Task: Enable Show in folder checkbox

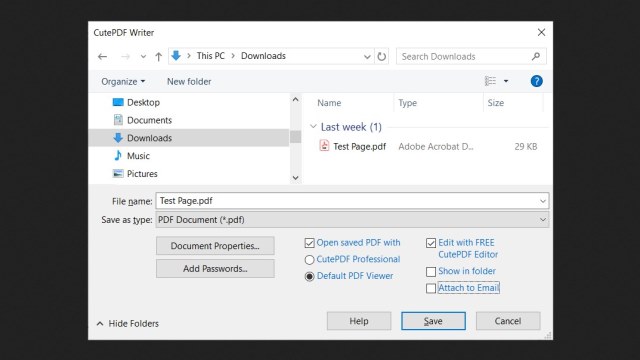Action: 431,272
